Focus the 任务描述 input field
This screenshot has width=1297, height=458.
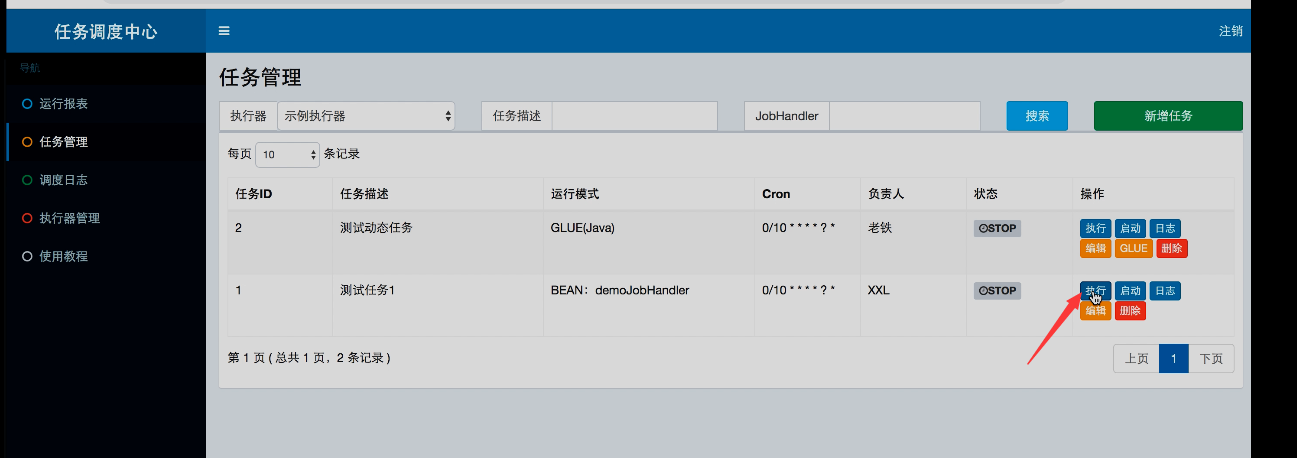click(x=635, y=116)
